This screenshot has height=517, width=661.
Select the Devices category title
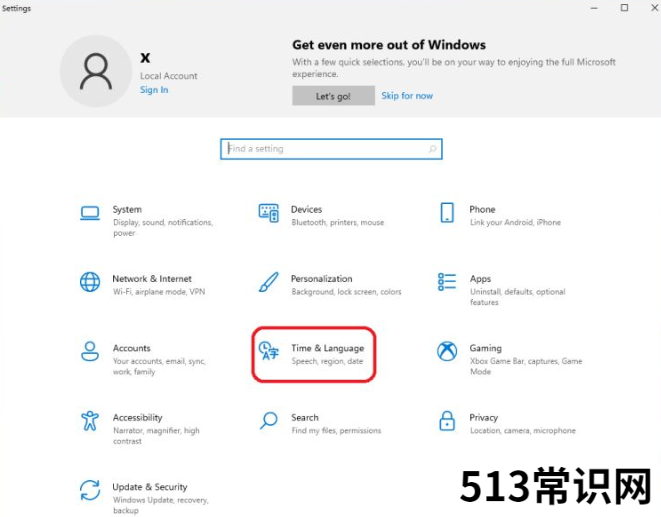[x=306, y=209]
